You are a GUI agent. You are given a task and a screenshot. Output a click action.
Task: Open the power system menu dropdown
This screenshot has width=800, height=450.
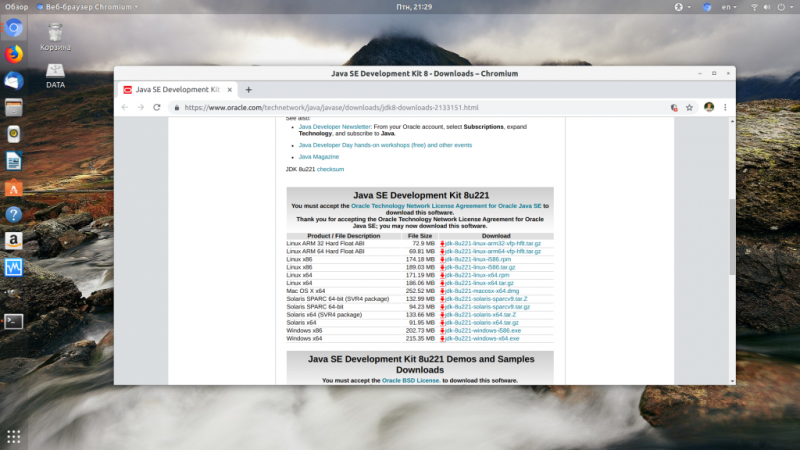click(785, 7)
